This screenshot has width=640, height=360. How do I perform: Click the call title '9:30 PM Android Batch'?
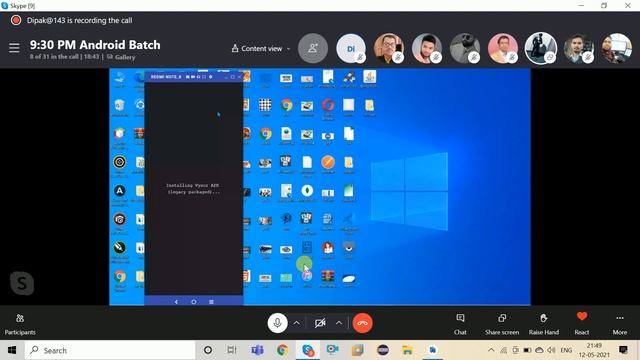point(95,45)
